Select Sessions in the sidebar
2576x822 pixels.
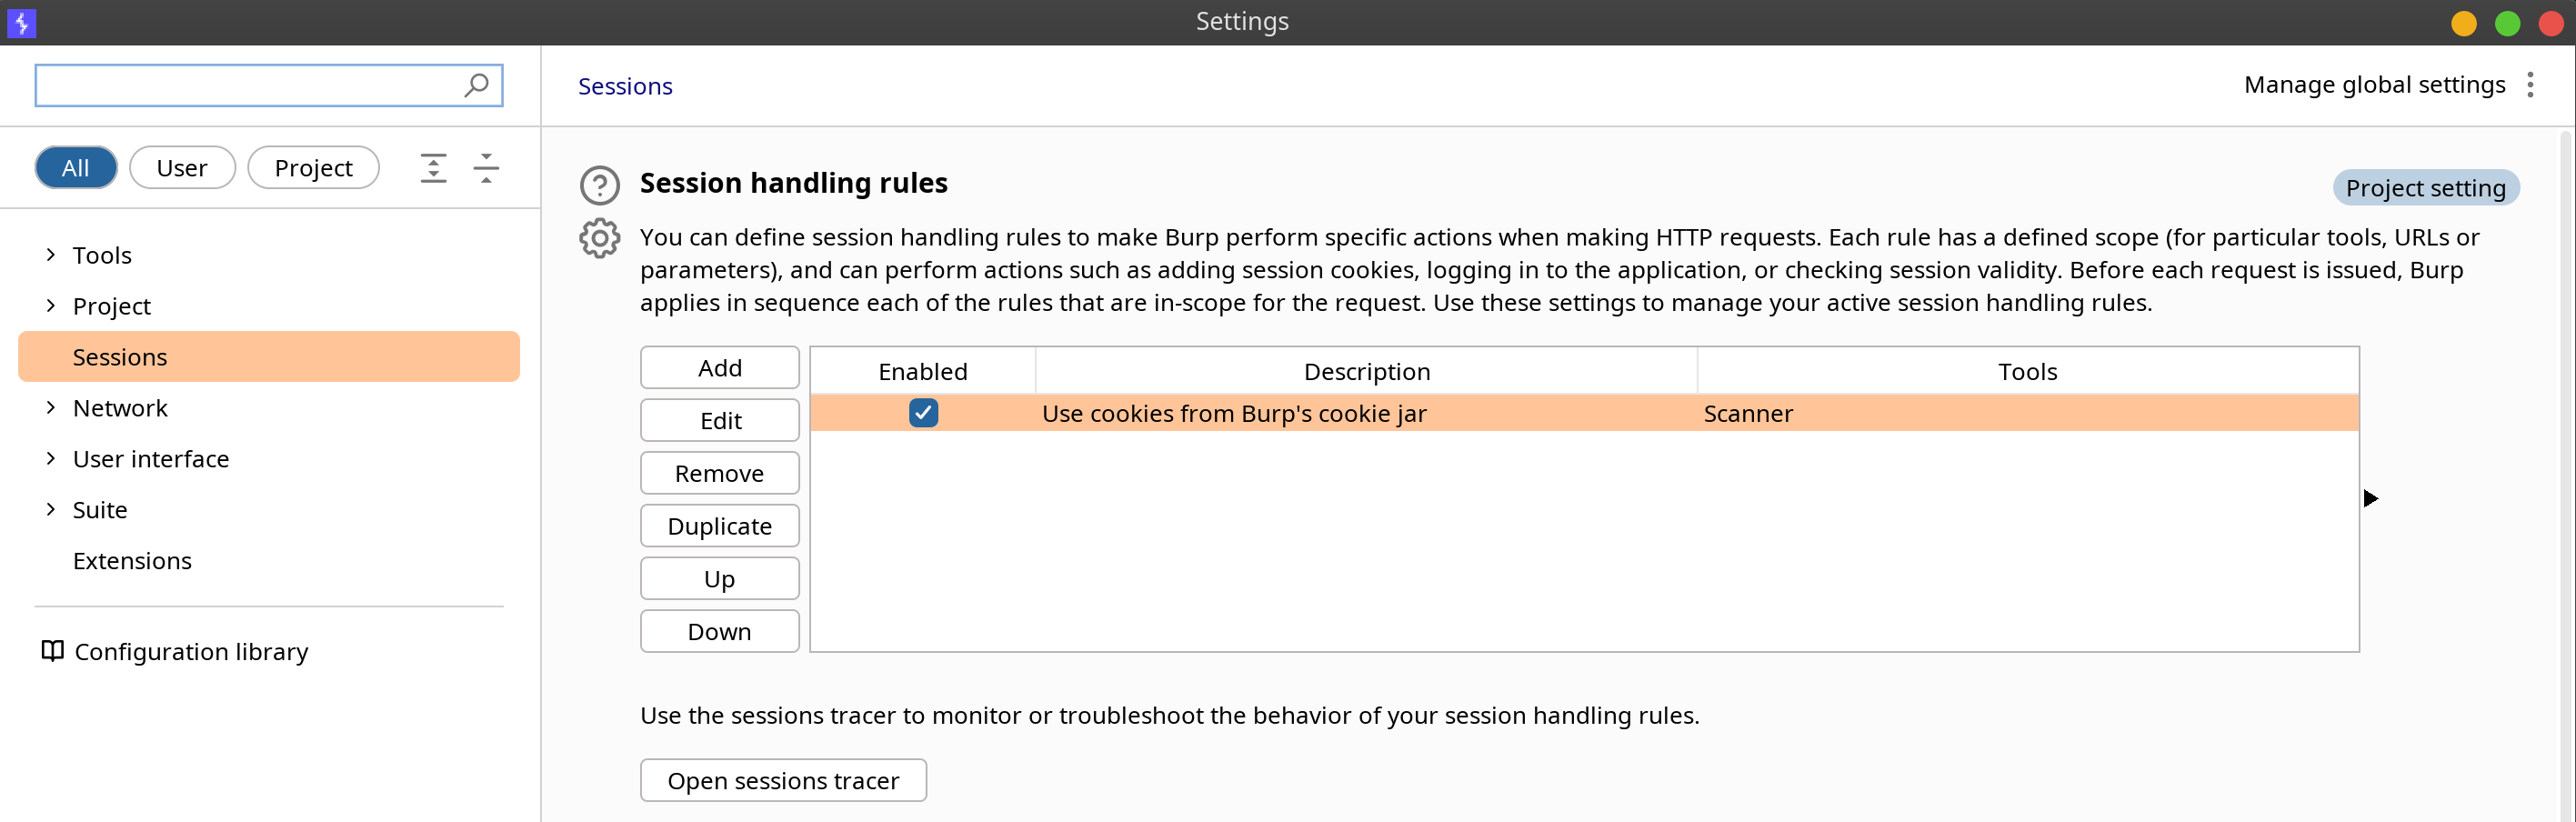coord(269,356)
